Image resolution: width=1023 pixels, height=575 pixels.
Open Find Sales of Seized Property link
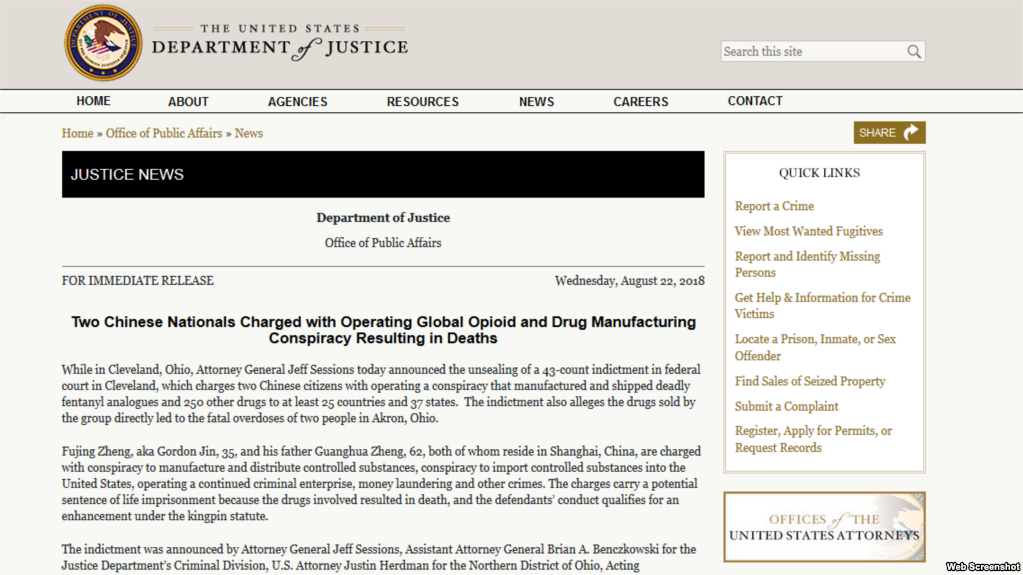point(810,381)
